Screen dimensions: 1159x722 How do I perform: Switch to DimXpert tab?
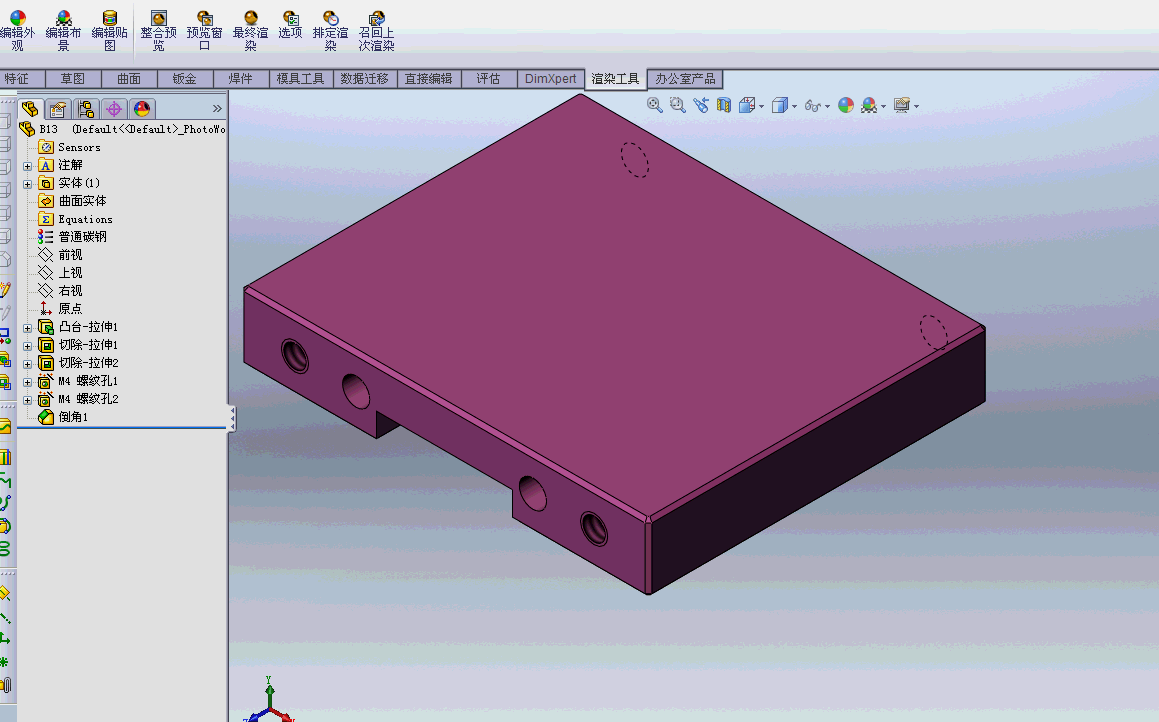tap(551, 78)
